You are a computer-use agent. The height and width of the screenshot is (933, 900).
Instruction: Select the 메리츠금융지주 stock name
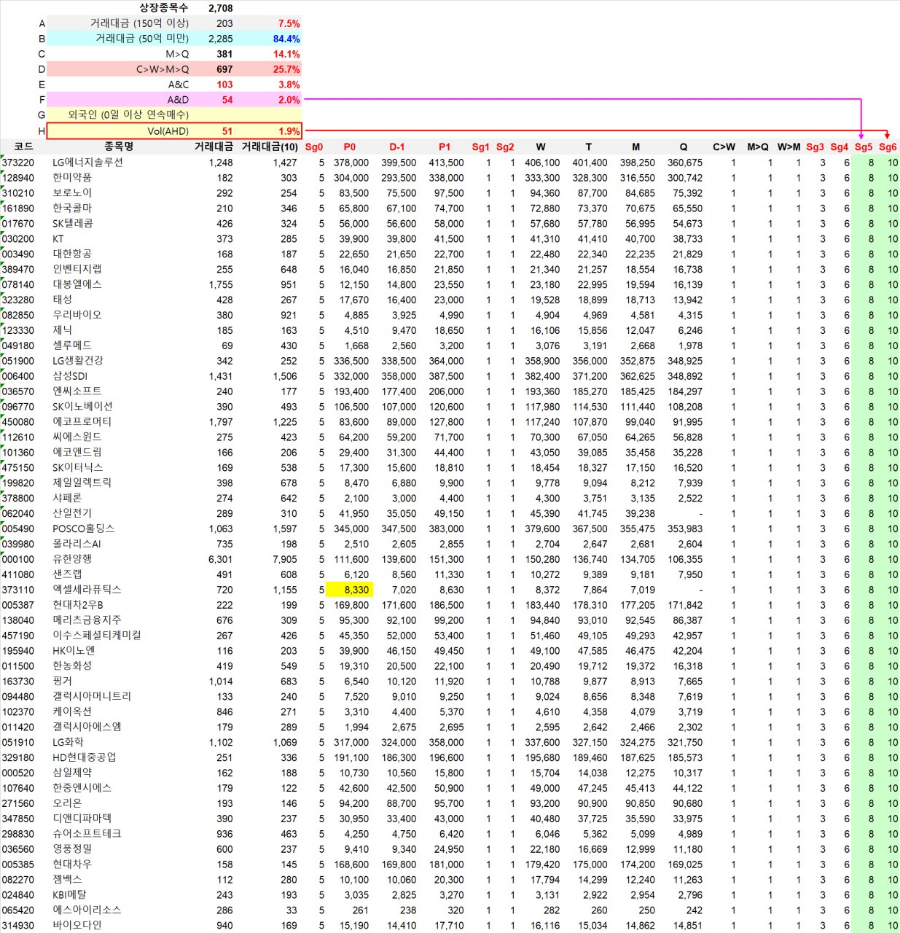click(x=87, y=620)
